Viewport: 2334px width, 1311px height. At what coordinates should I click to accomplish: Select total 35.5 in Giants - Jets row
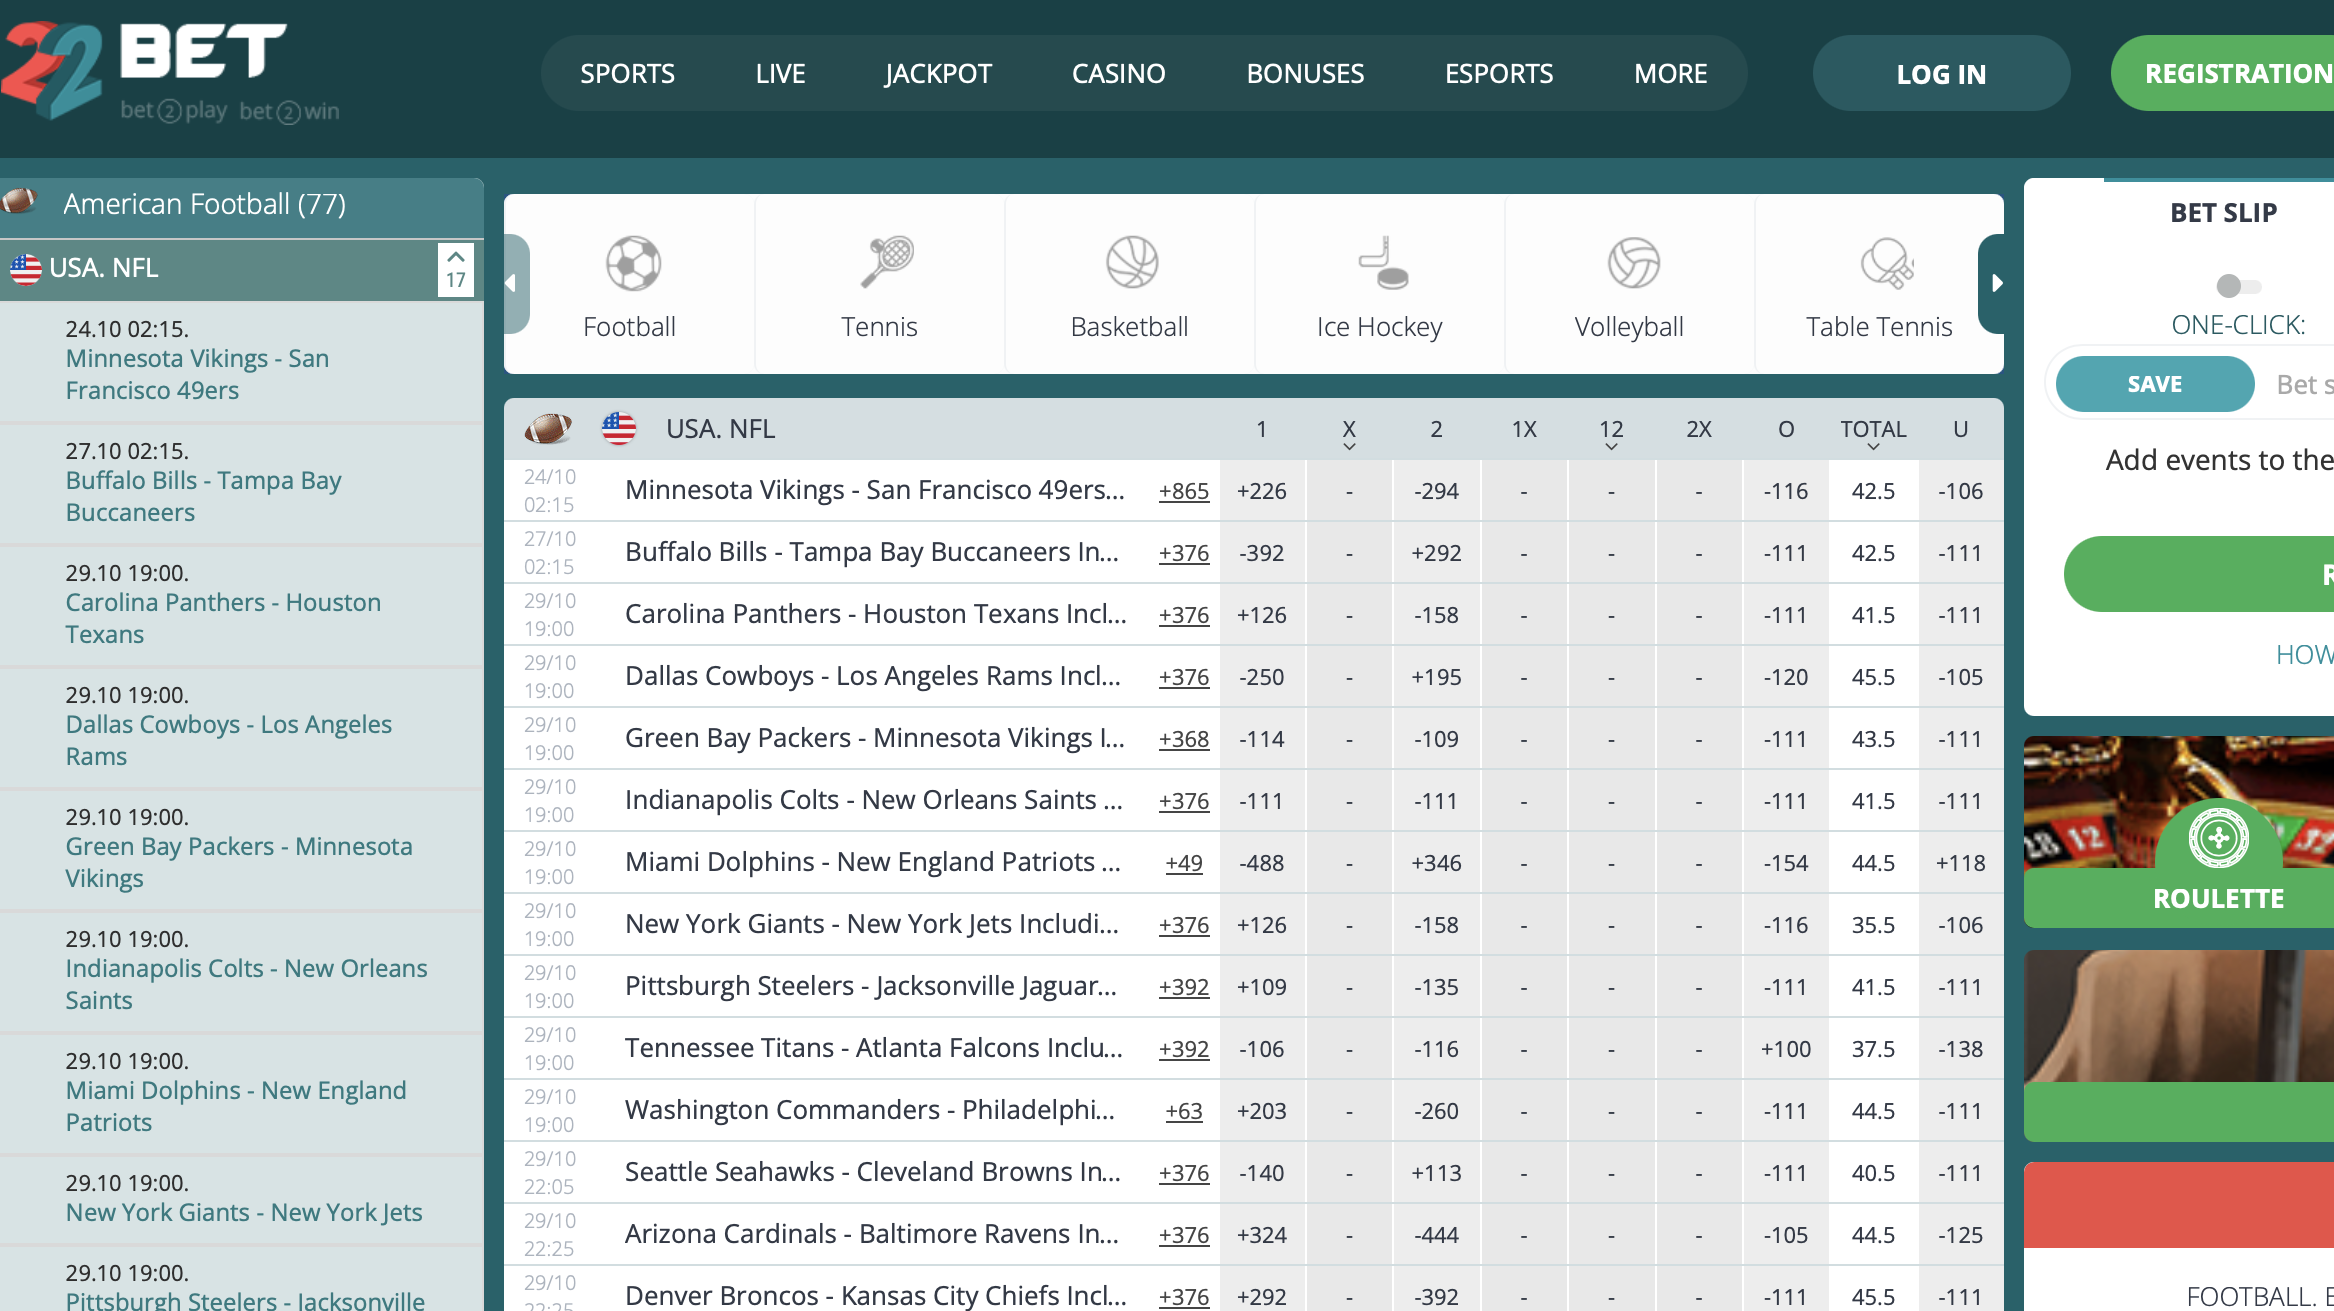[1873, 925]
